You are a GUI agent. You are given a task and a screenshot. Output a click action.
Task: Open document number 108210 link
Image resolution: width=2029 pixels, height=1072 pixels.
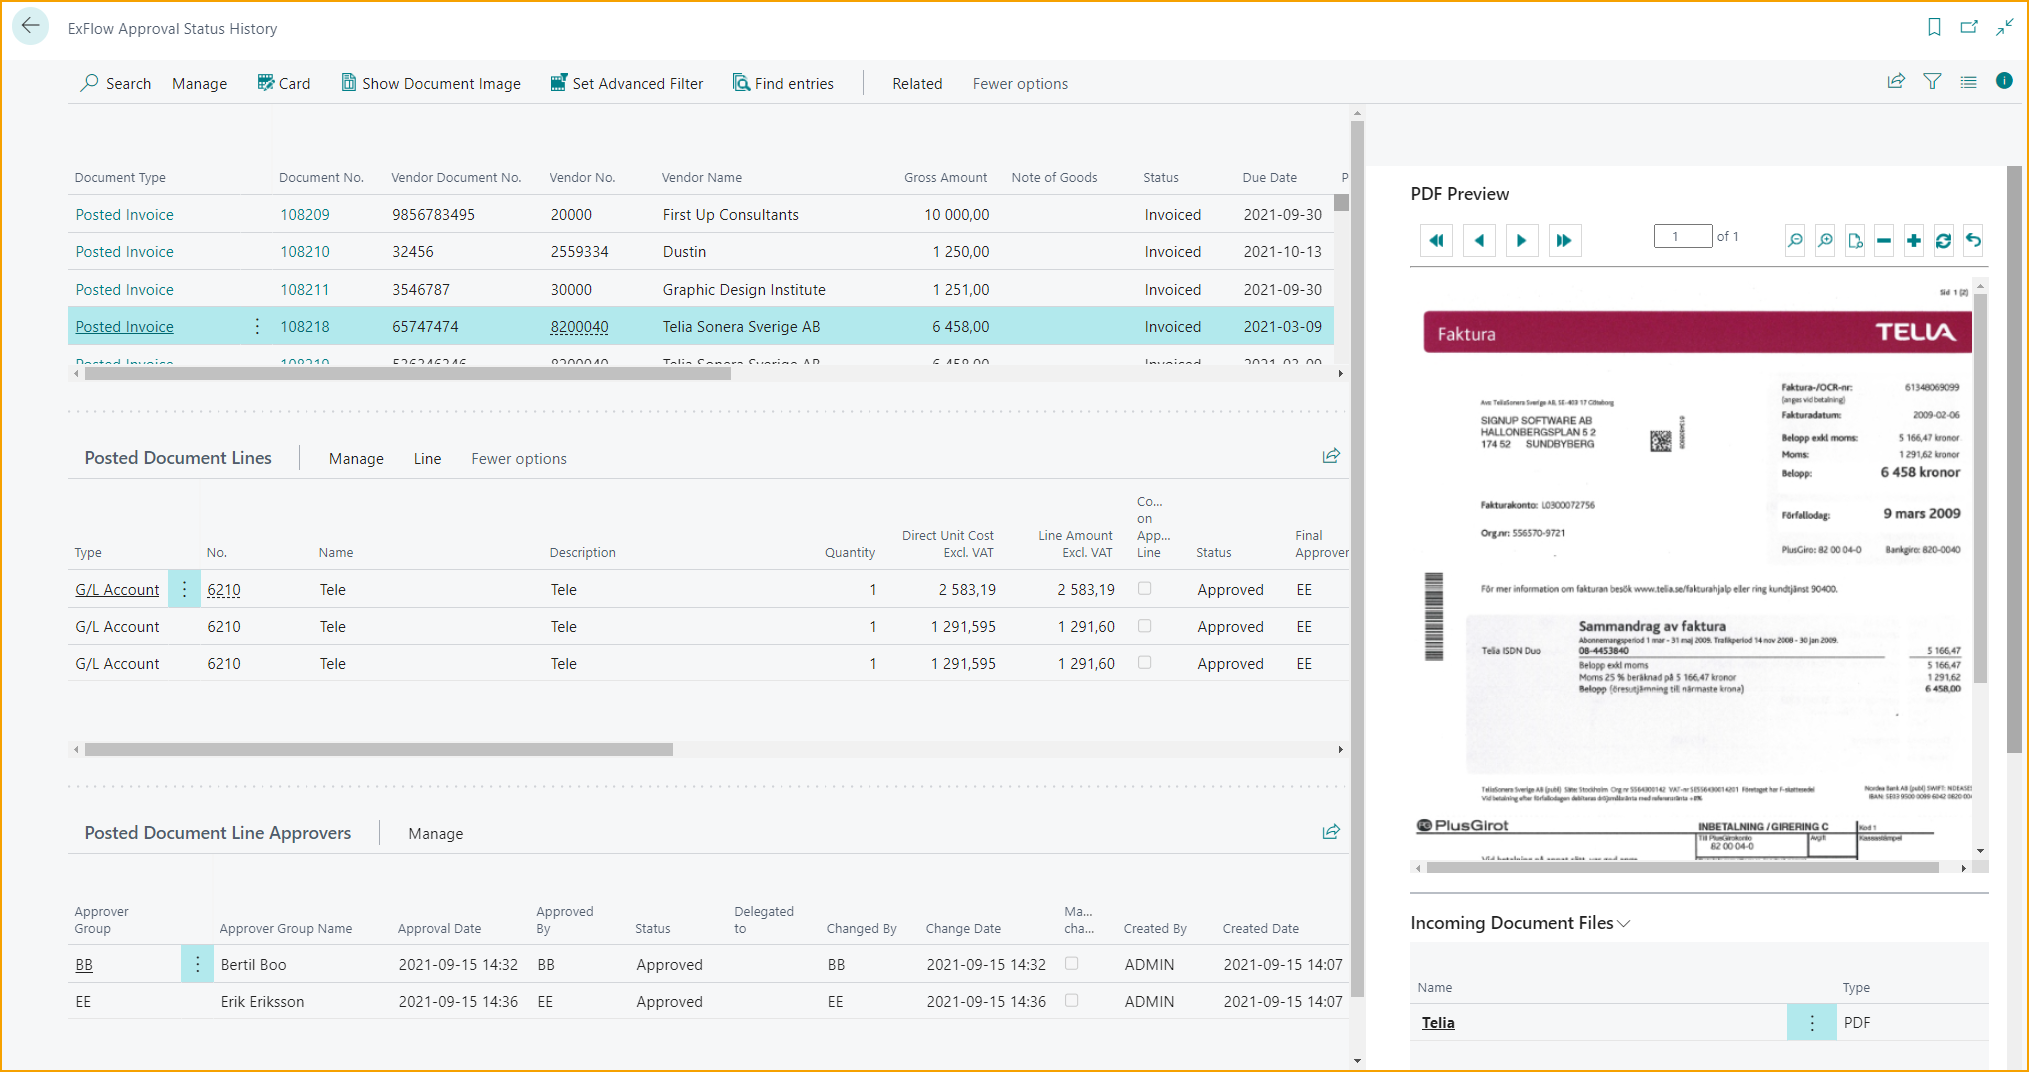click(304, 252)
